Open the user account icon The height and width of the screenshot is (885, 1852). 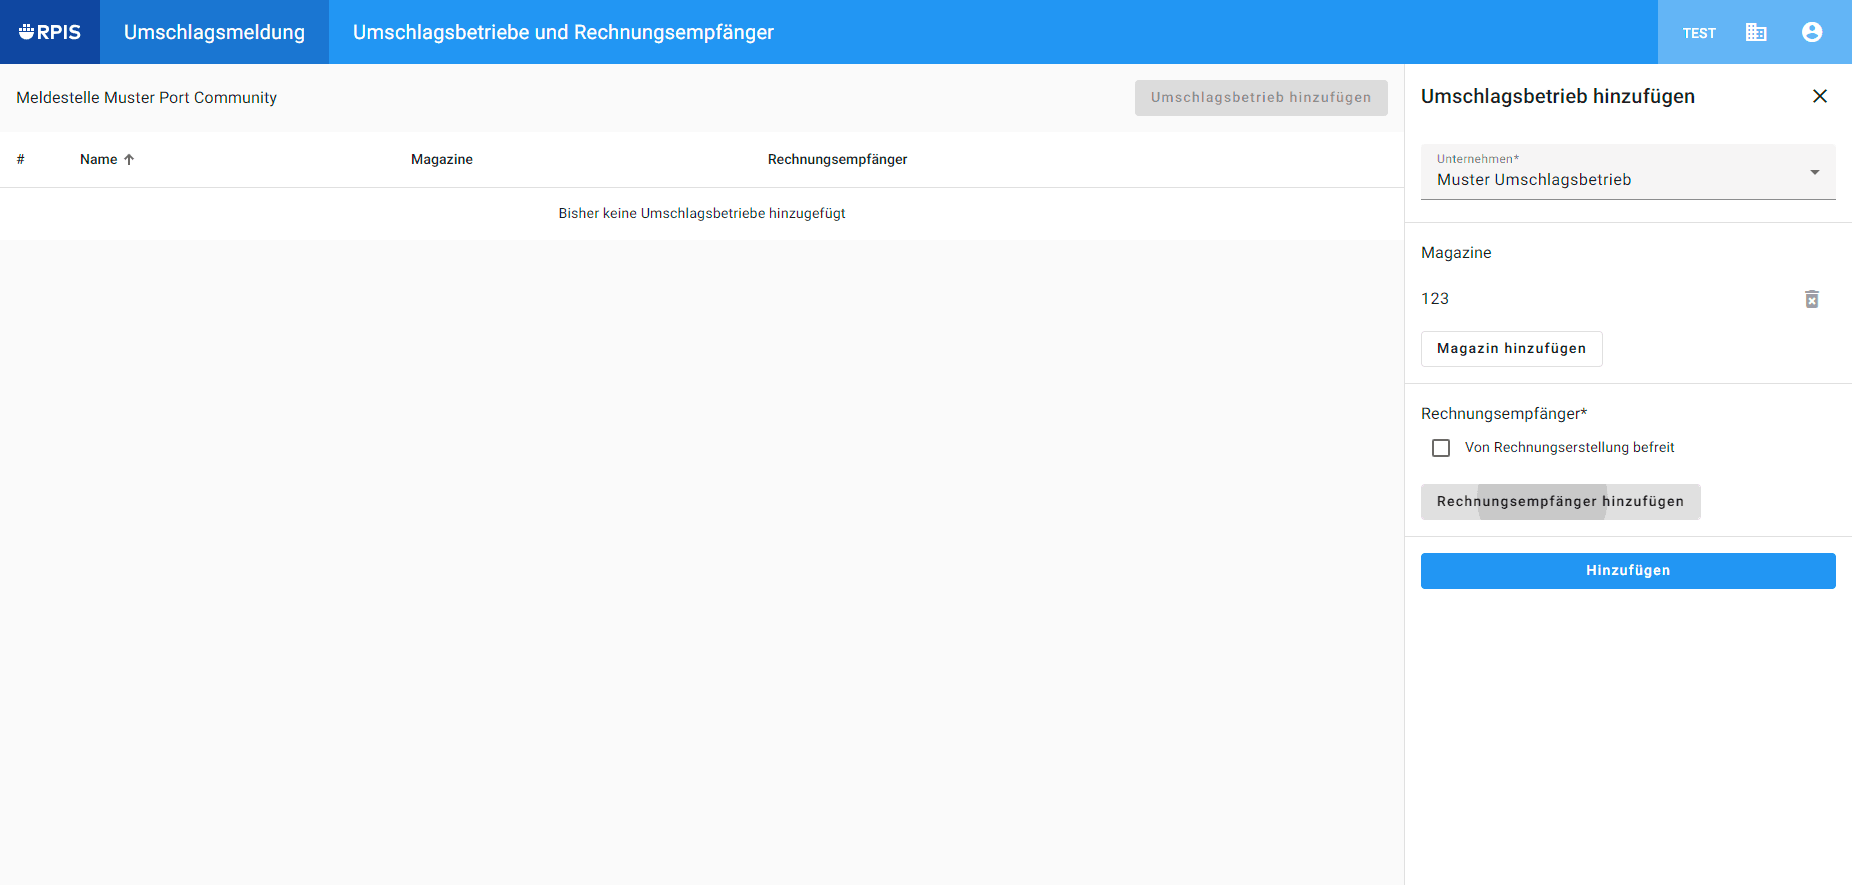point(1812,32)
